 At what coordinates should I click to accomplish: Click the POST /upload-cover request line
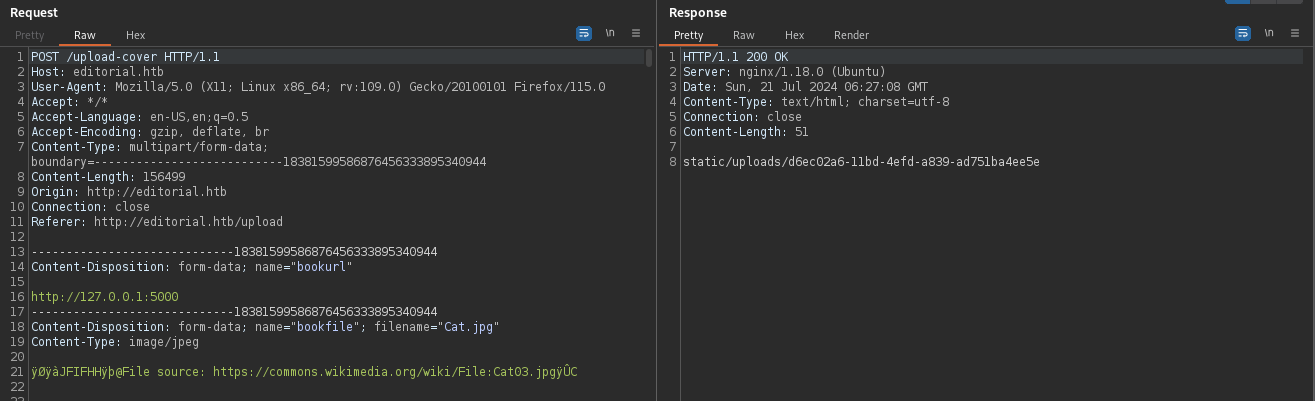click(125, 57)
